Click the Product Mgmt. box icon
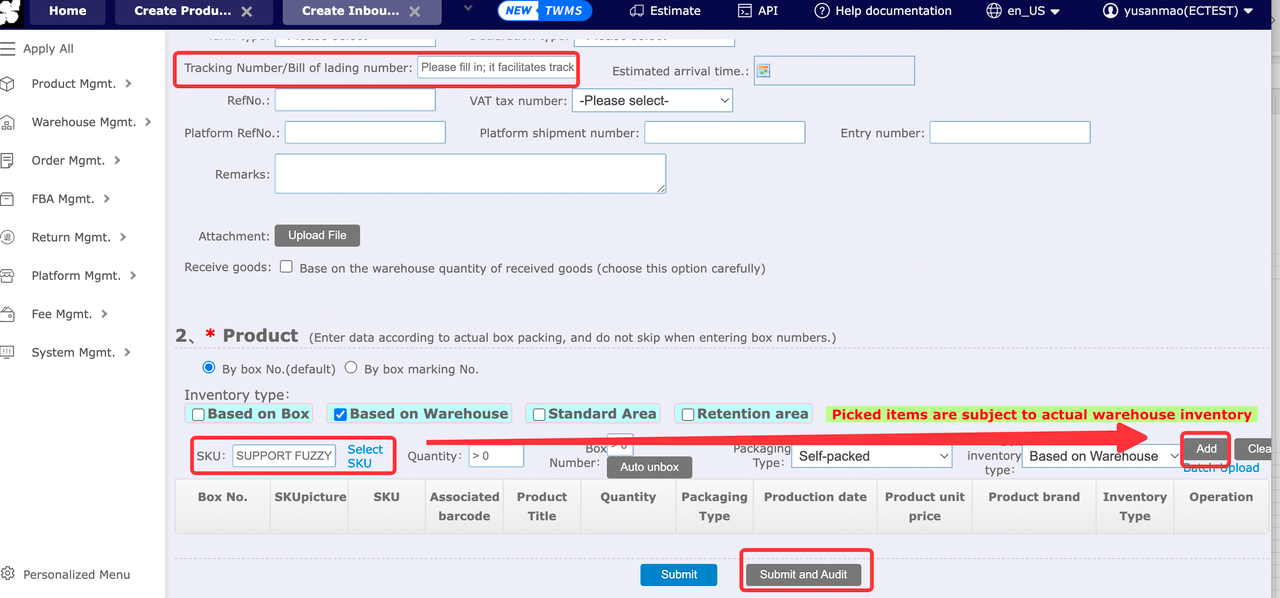This screenshot has width=1280, height=598. tap(8, 84)
